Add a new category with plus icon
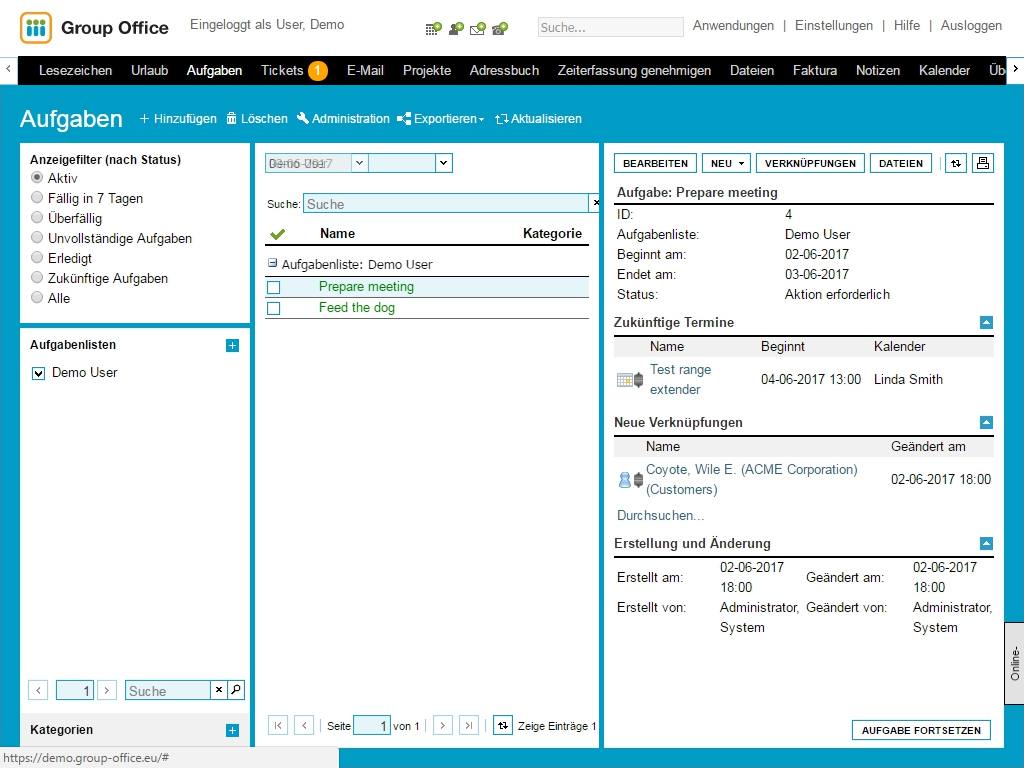 [x=232, y=731]
